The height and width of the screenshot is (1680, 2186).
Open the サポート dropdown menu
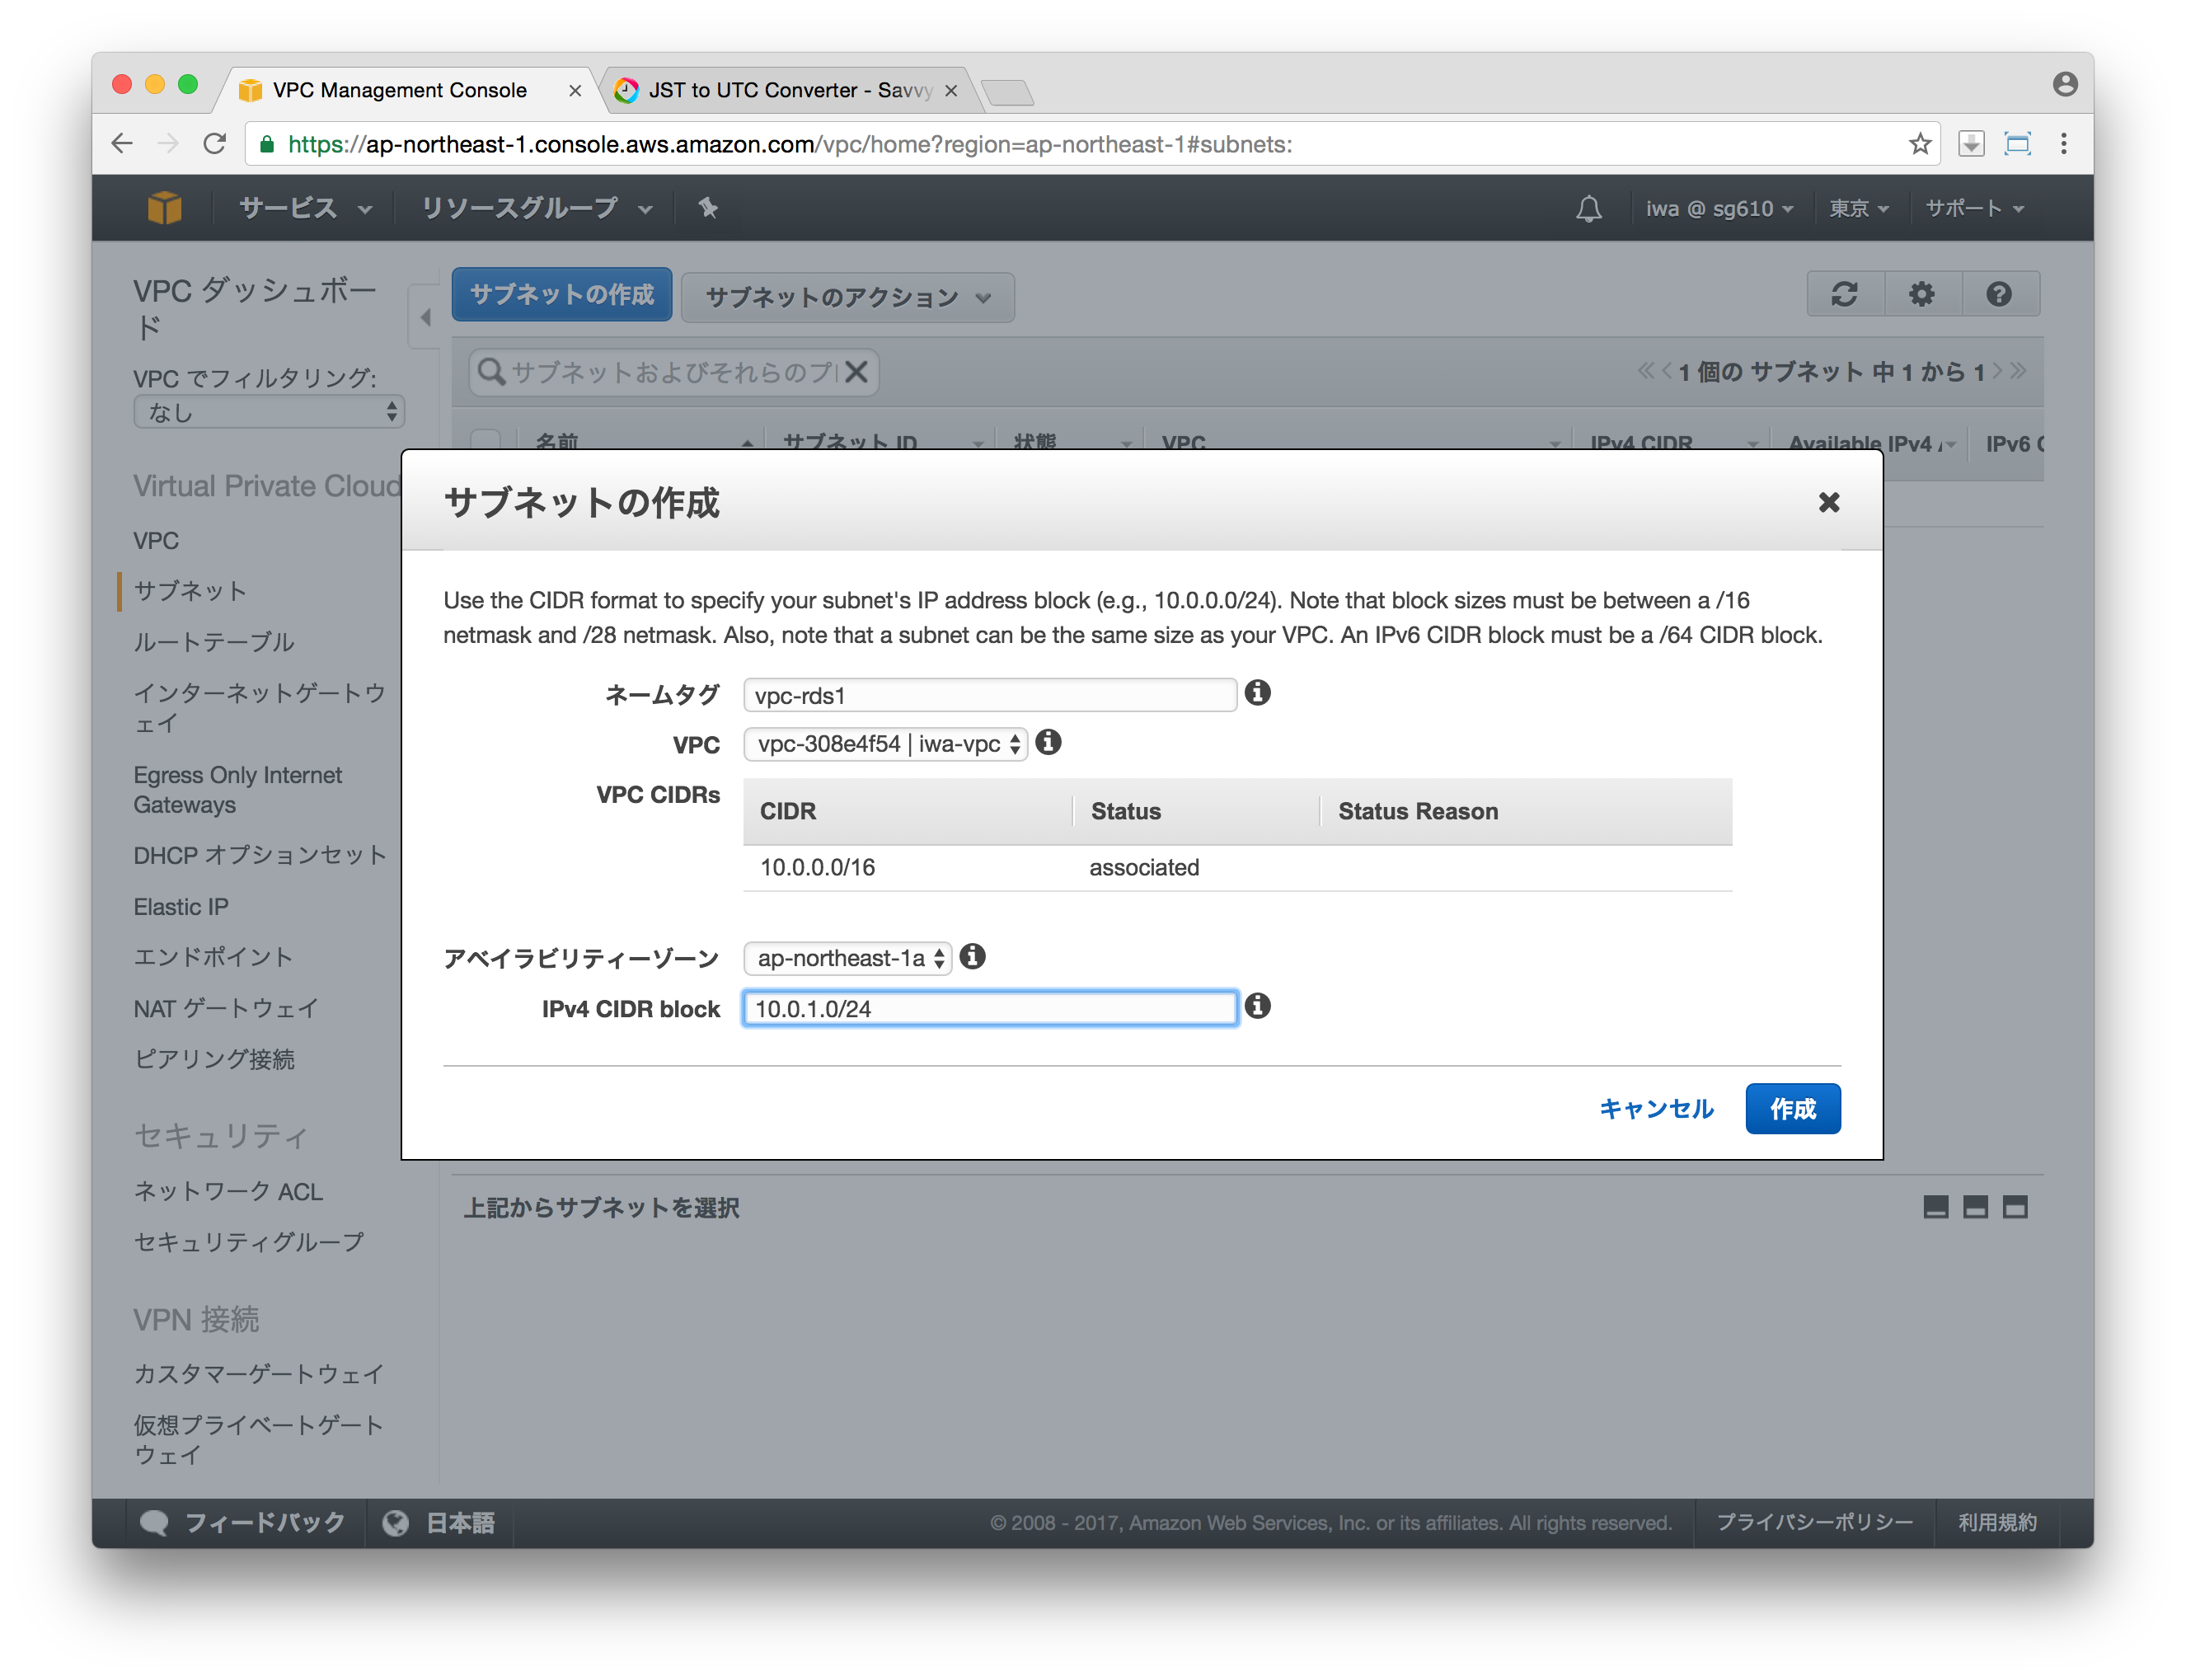click(1974, 208)
